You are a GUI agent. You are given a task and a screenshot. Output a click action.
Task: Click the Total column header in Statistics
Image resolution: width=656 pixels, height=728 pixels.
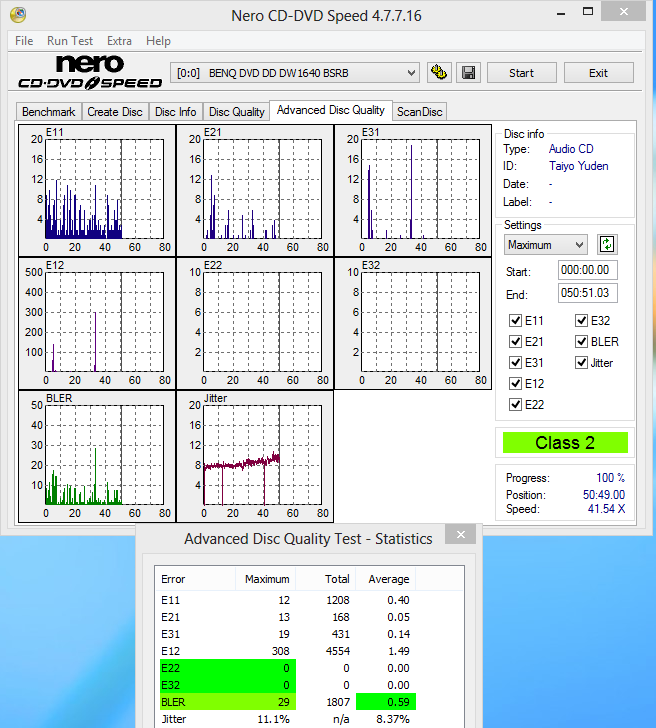[x=326, y=579]
